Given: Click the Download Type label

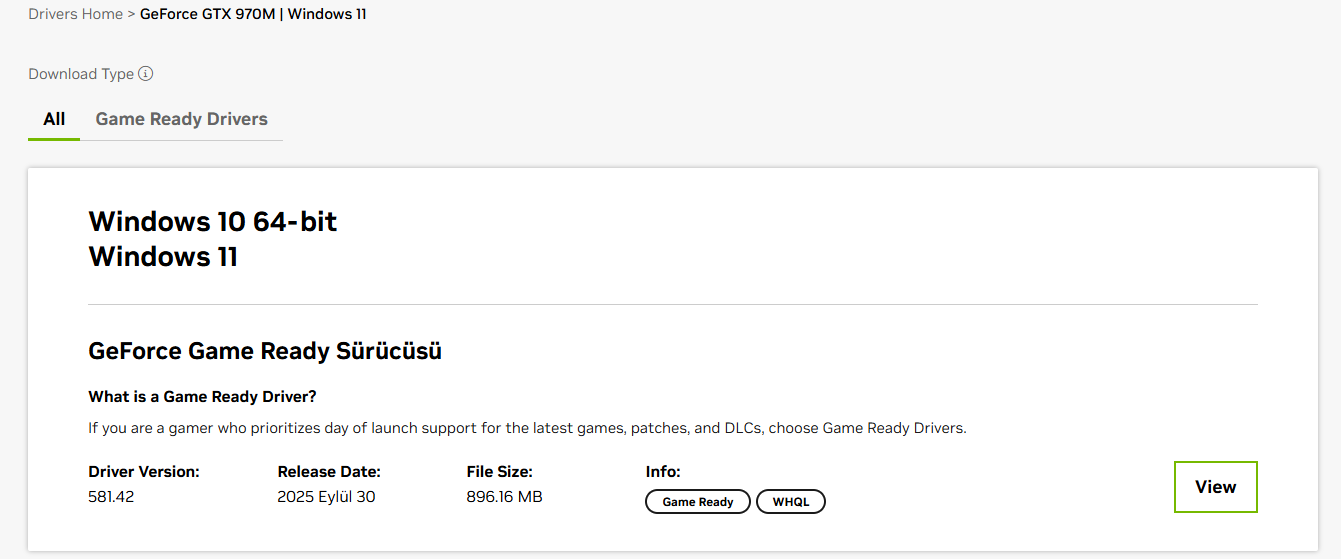Looking at the screenshot, I should (81, 74).
